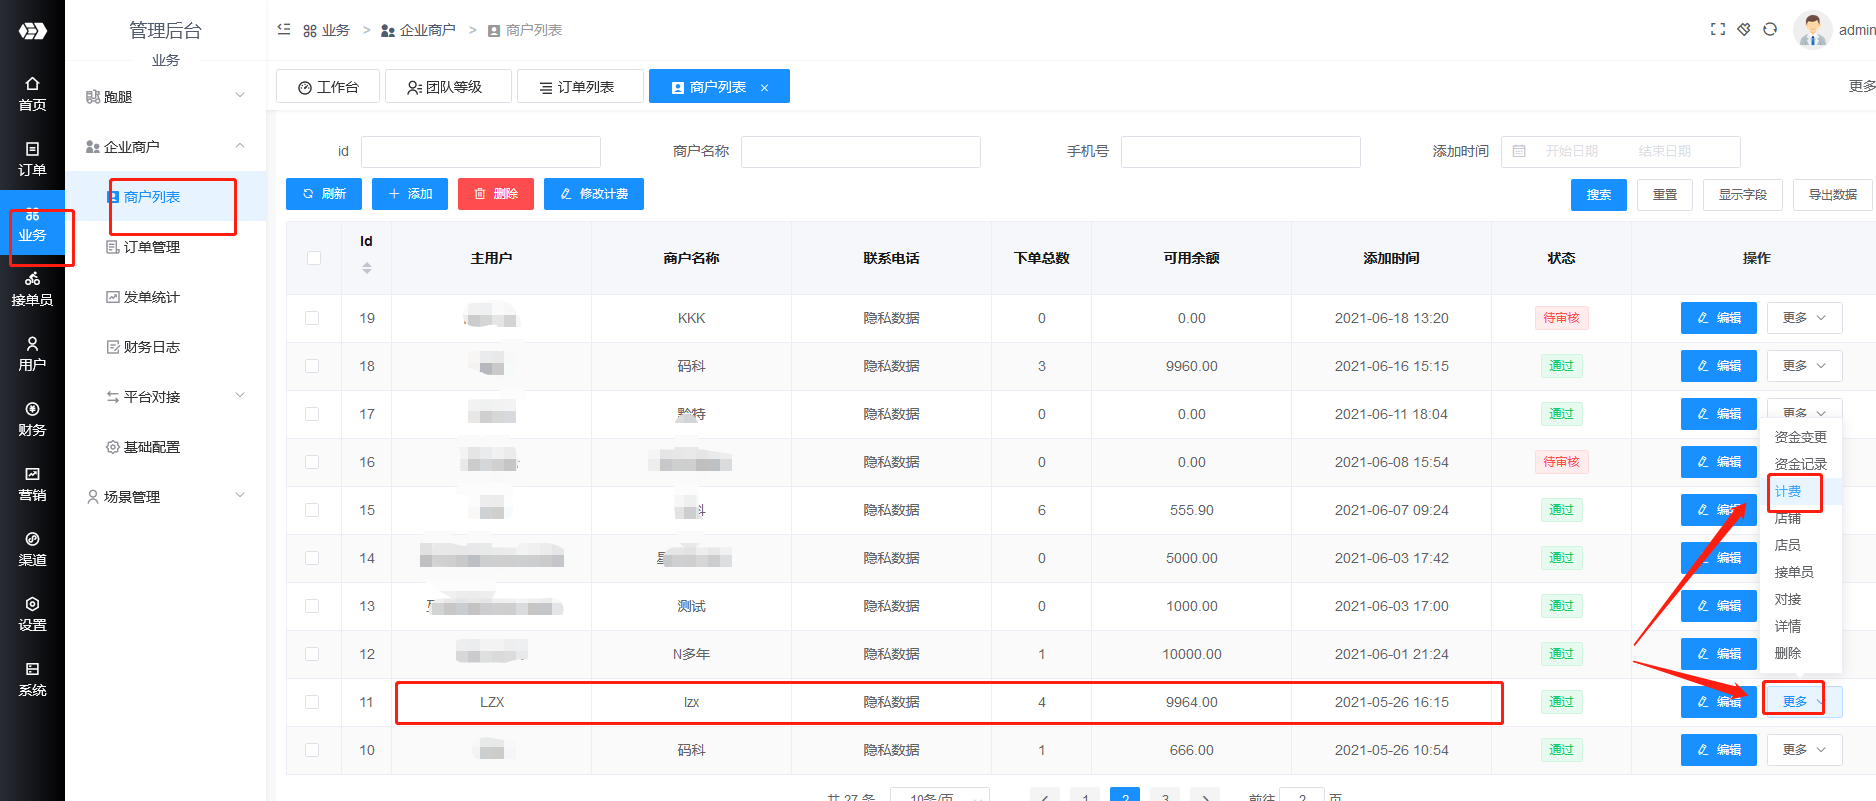Focus the 商户名称 search field

tap(861, 151)
